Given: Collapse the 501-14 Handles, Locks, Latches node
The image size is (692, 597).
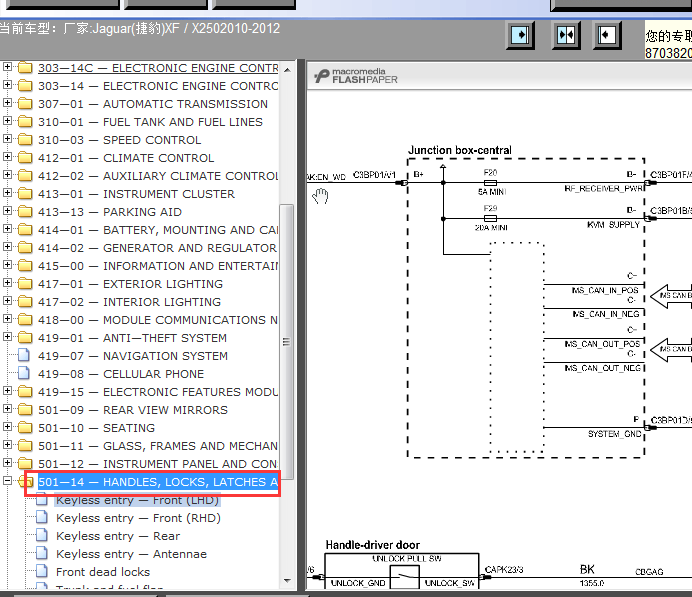Looking at the screenshot, I should 7,481.
